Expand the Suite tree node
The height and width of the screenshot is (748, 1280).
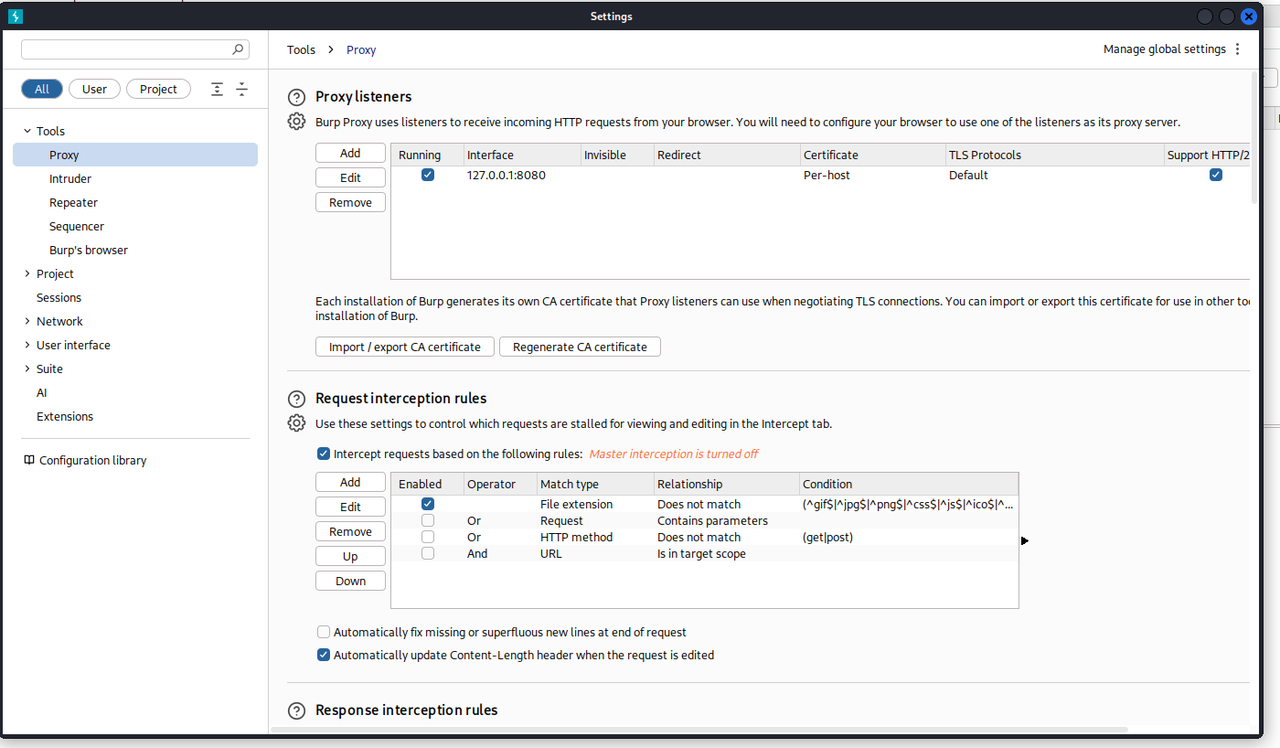point(27,369)
